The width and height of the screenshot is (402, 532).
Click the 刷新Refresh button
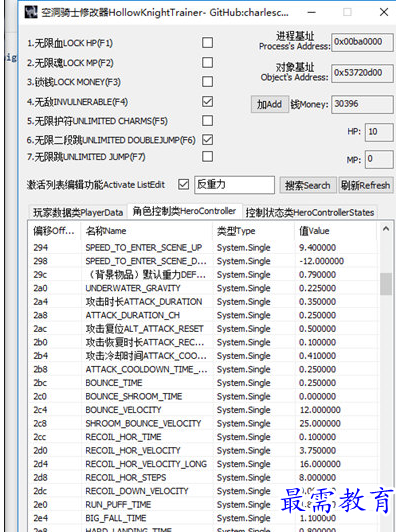[x=366, y=185]
